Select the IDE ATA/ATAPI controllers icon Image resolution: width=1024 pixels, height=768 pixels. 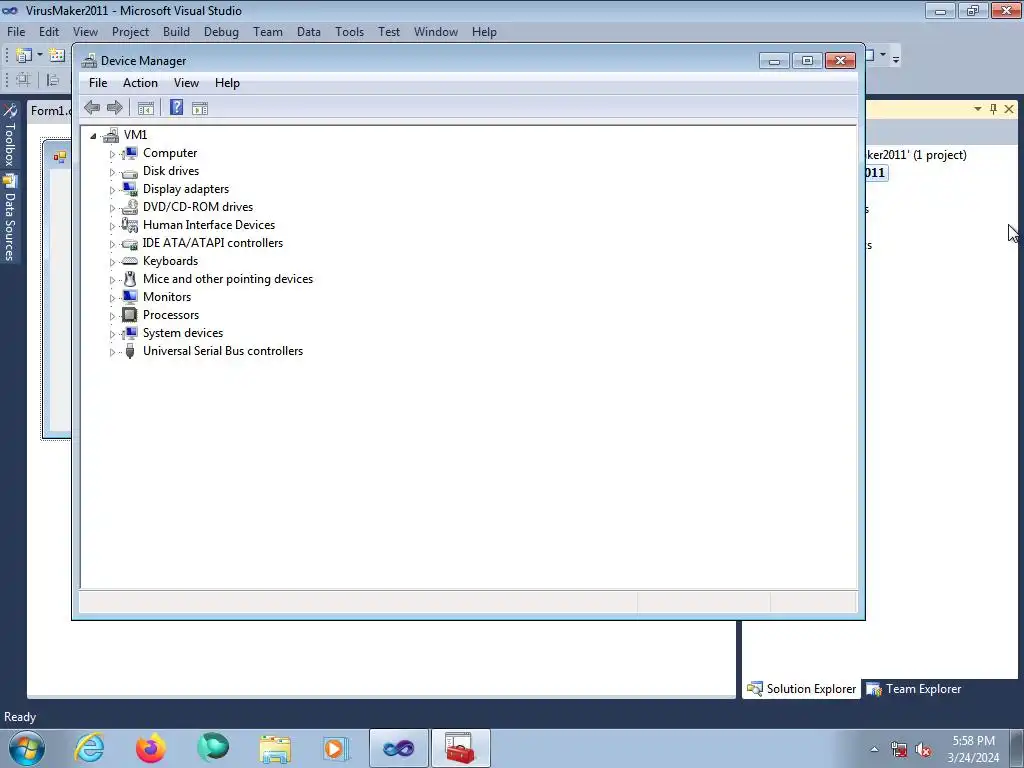130,244
